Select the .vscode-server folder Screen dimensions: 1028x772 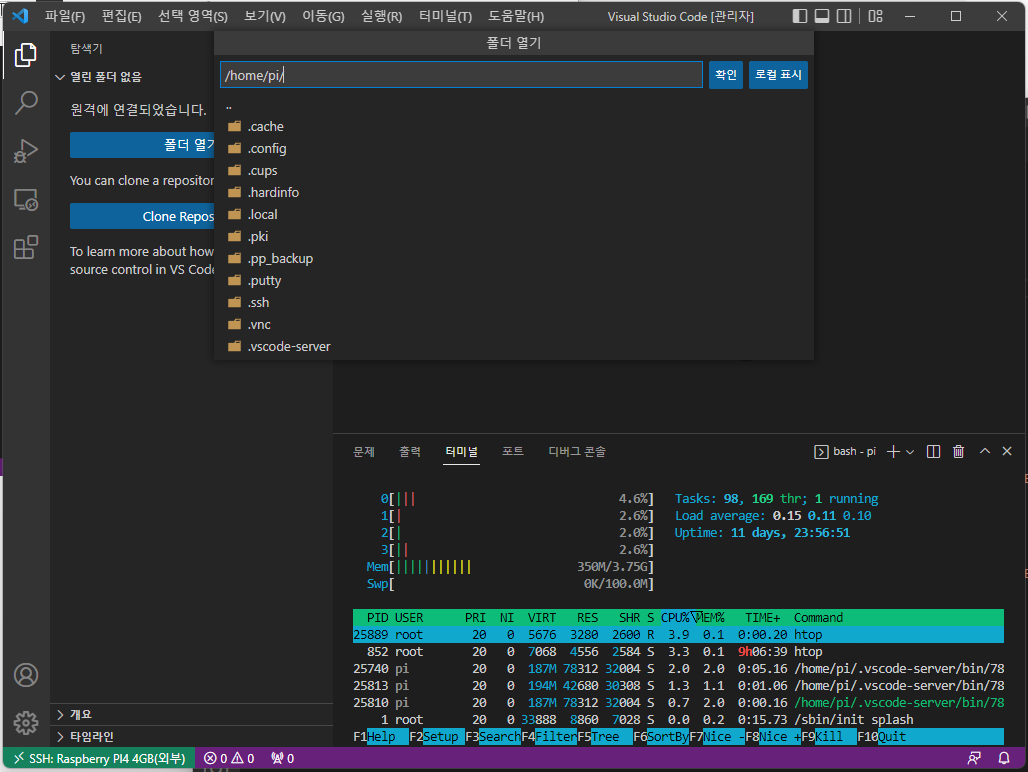[x=514, y=347]
